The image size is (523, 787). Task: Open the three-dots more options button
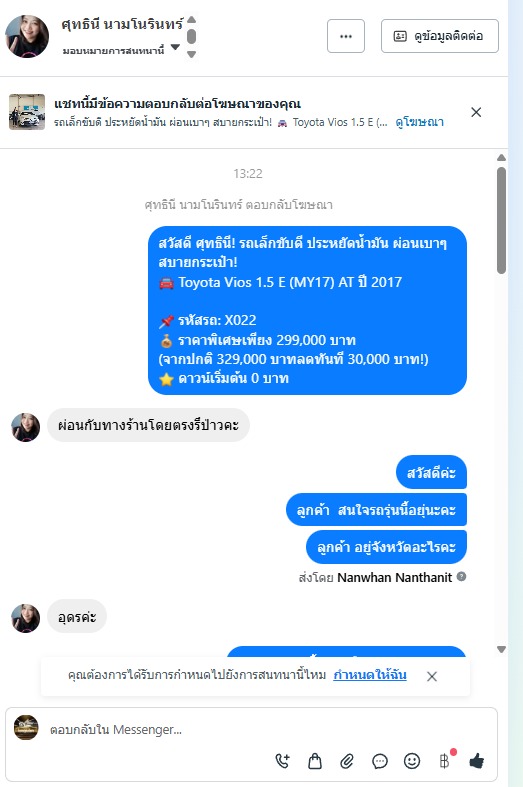click(x=346, y=36)
